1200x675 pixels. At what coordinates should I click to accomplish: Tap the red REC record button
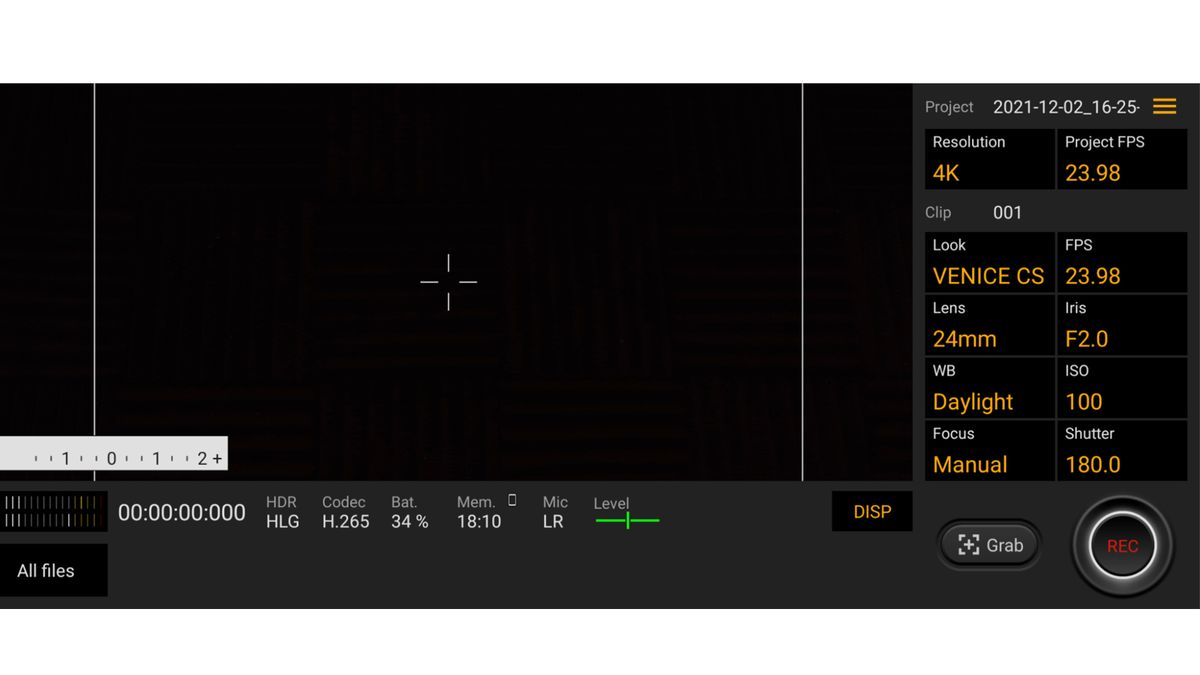(1122, 546)
